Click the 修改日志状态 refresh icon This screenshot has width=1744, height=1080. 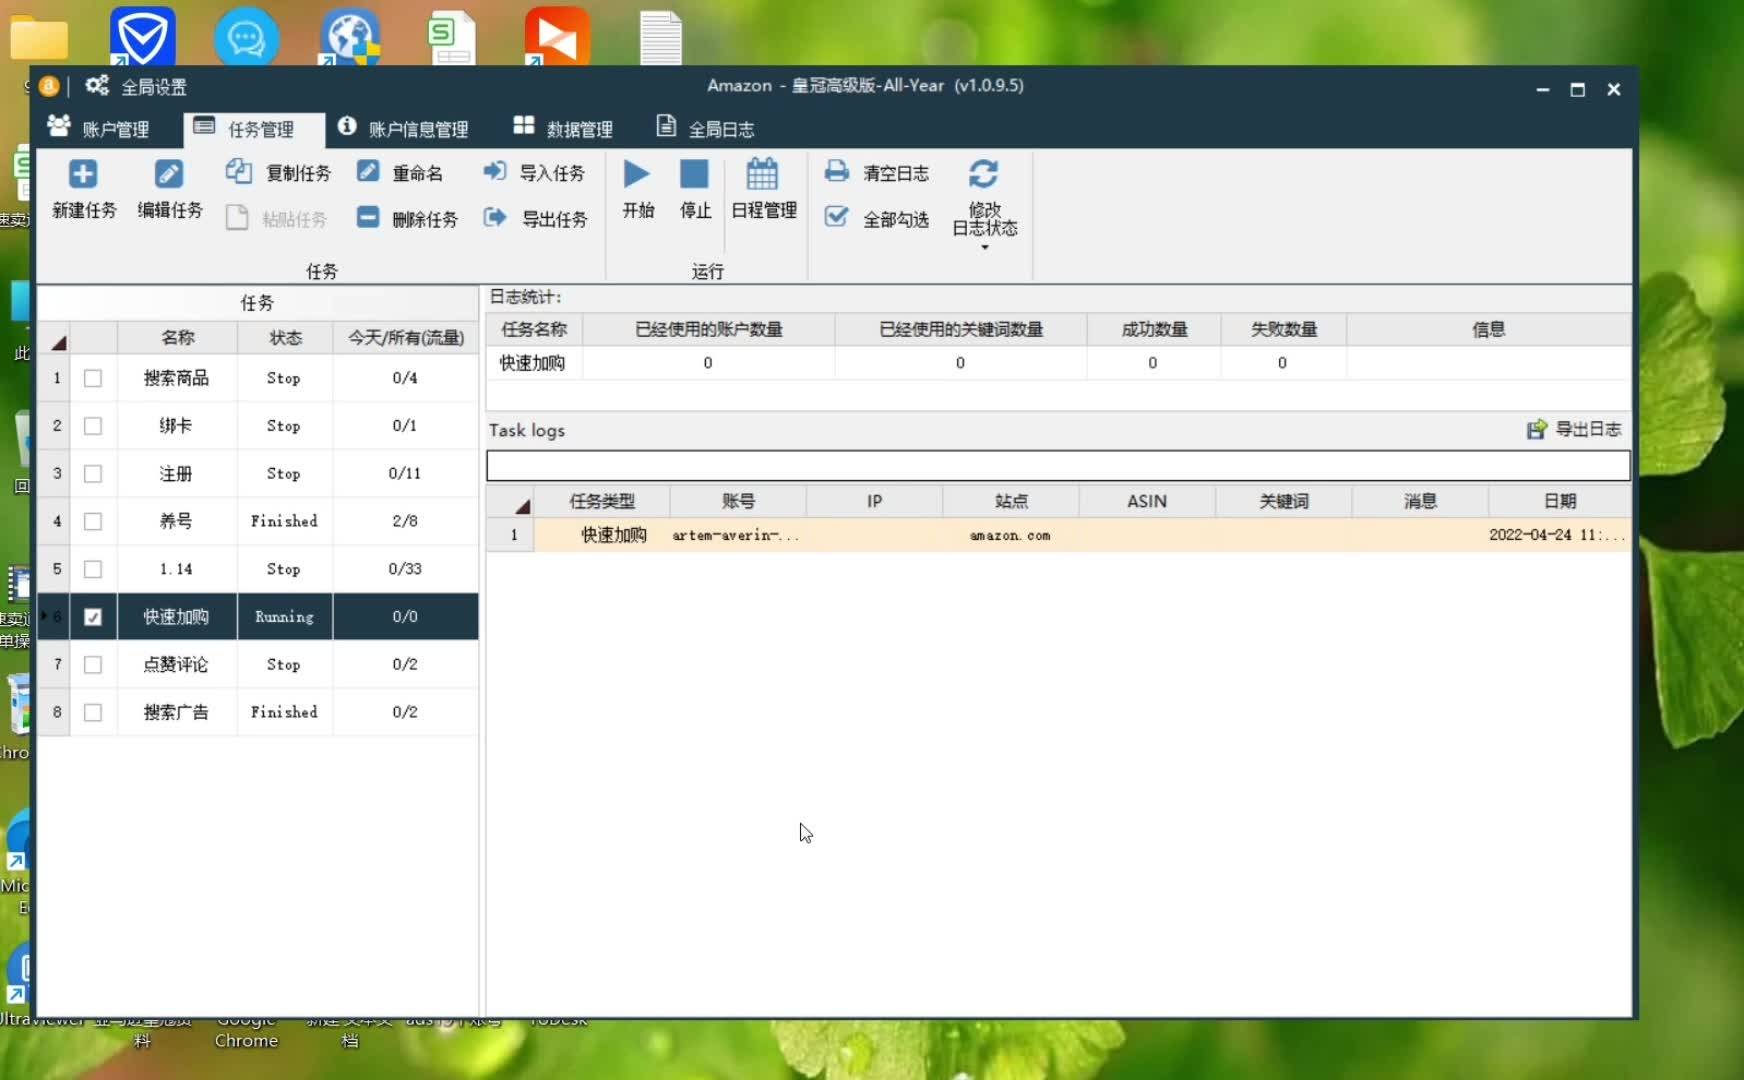(x=984, y=174)
